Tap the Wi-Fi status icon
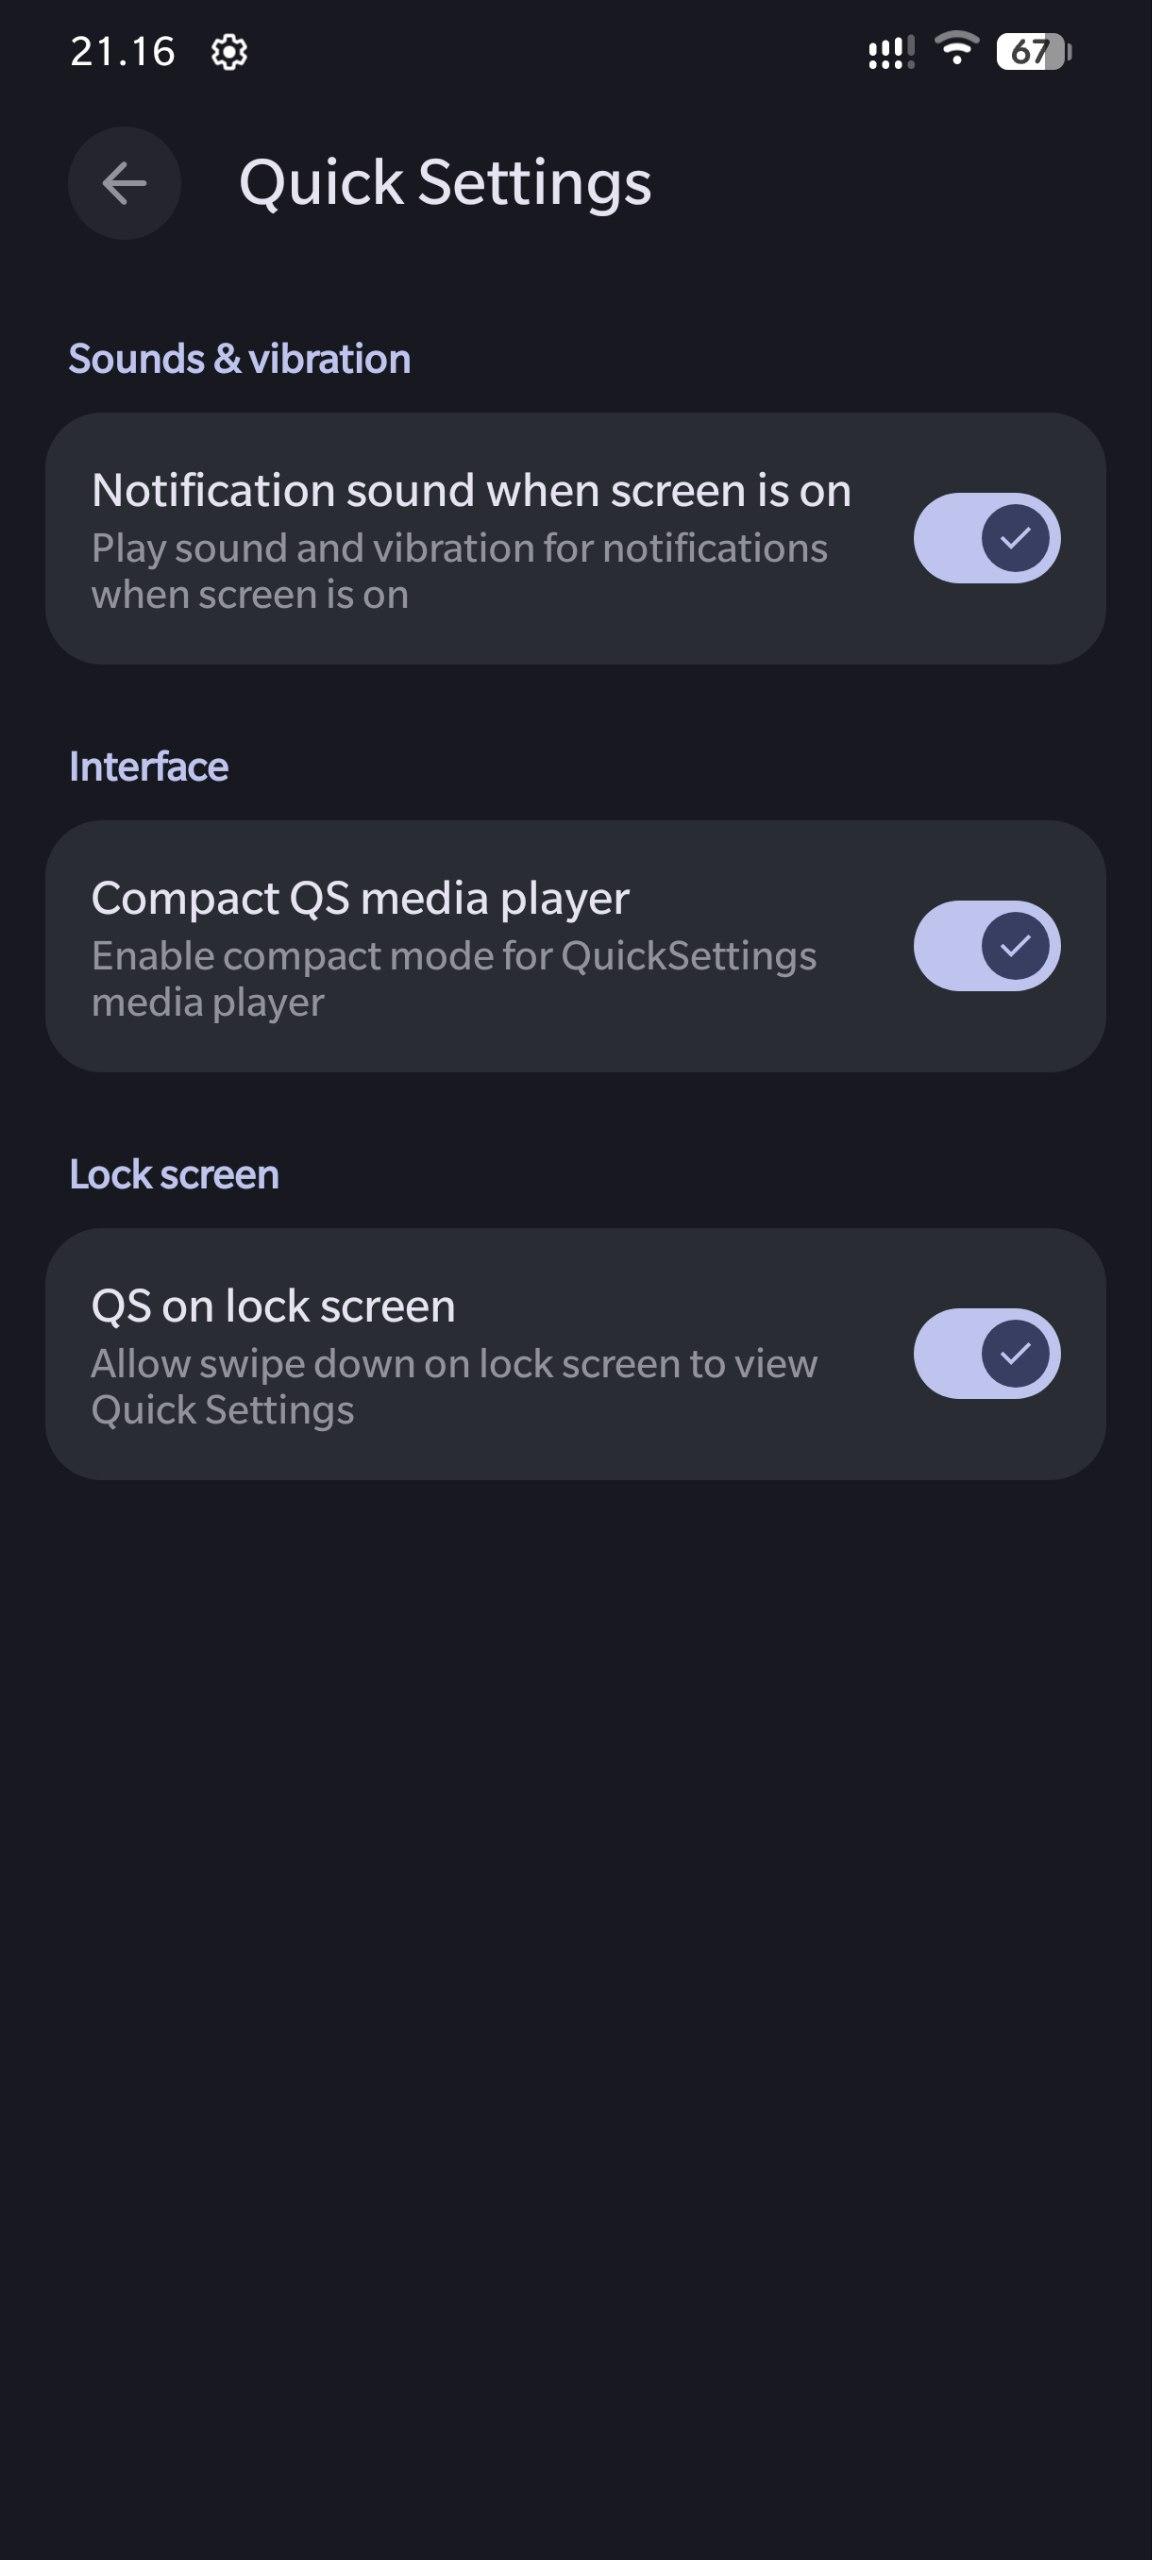1152x2560 pixels. pyautogui.click(x=956, y=48)
